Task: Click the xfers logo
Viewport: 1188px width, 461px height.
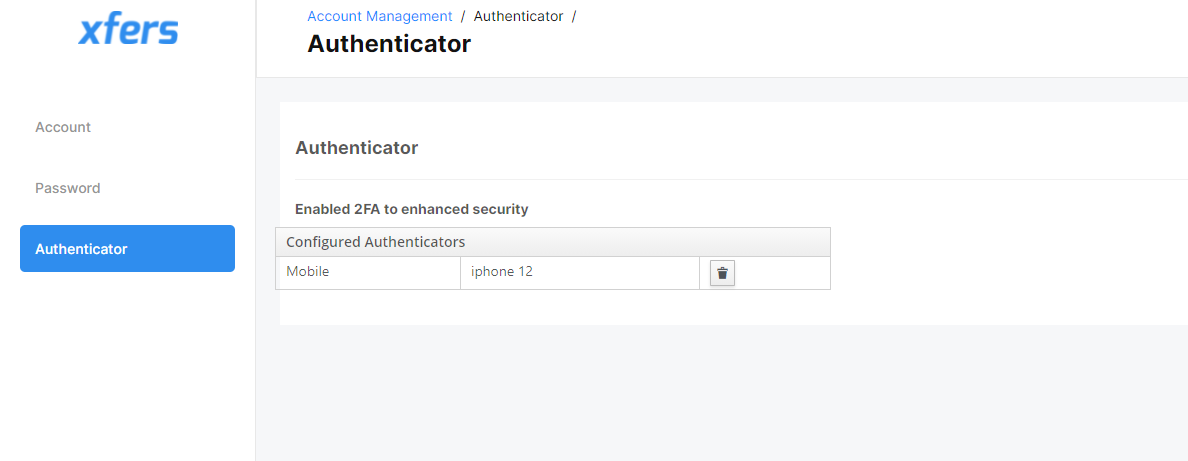Action: (128, 30)
